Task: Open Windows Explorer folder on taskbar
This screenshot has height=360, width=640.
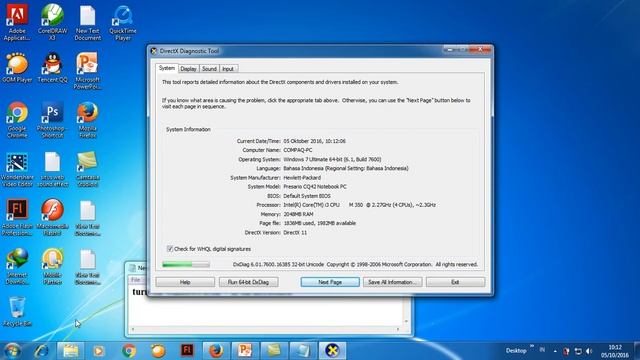Action: [x=70, y=351]
